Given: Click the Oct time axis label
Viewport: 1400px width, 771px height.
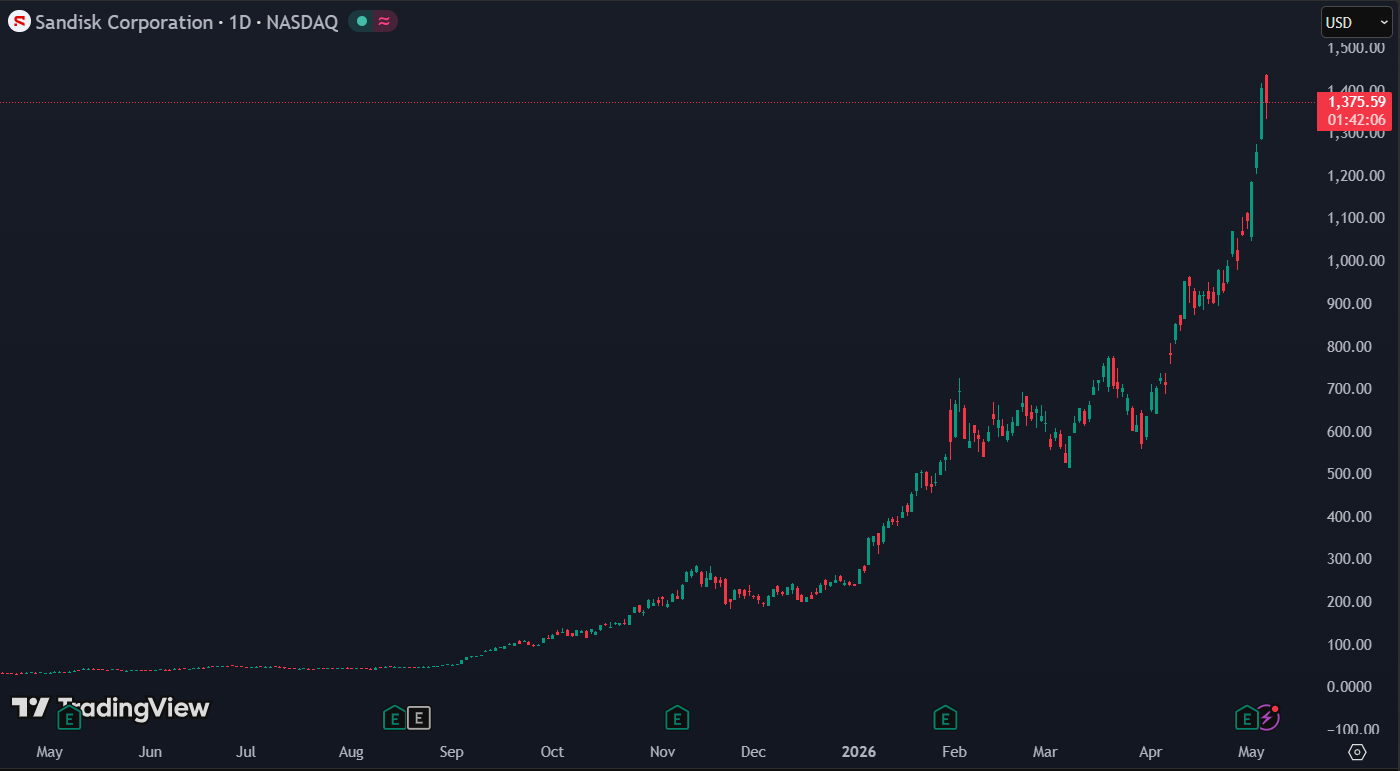Looking at the screenshot, I should click(x=552, y=752).
